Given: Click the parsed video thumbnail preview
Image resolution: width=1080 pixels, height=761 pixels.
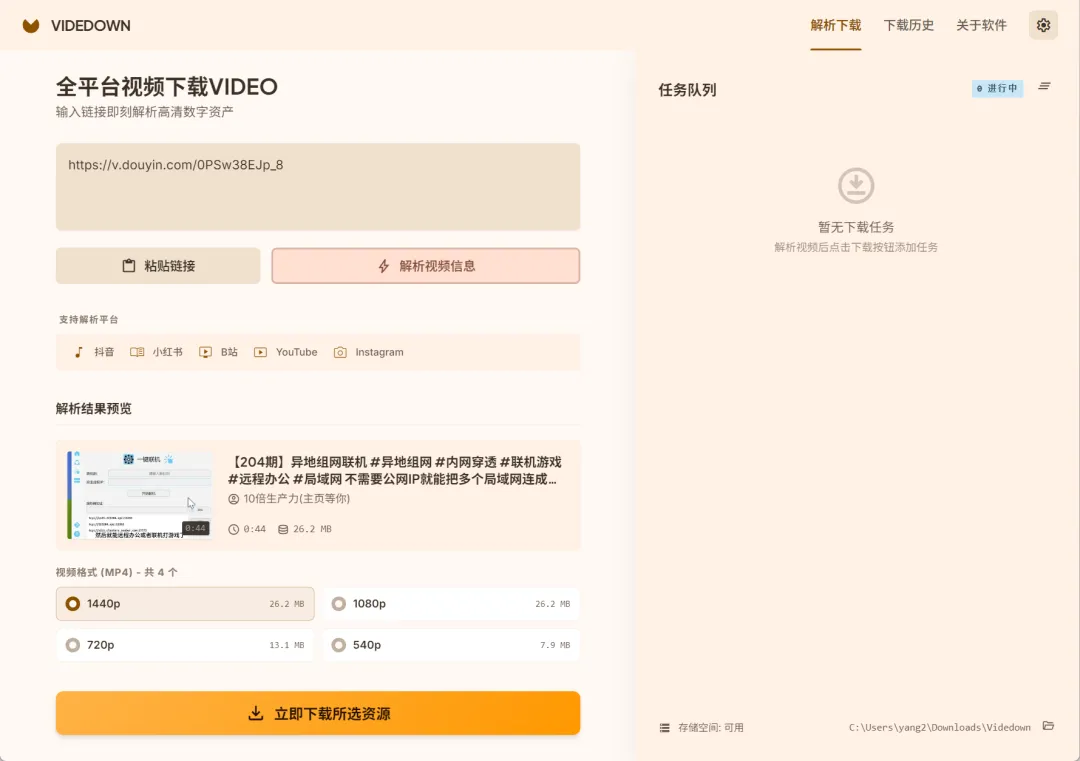Looking at the screenshot, I should click(140, 494).
